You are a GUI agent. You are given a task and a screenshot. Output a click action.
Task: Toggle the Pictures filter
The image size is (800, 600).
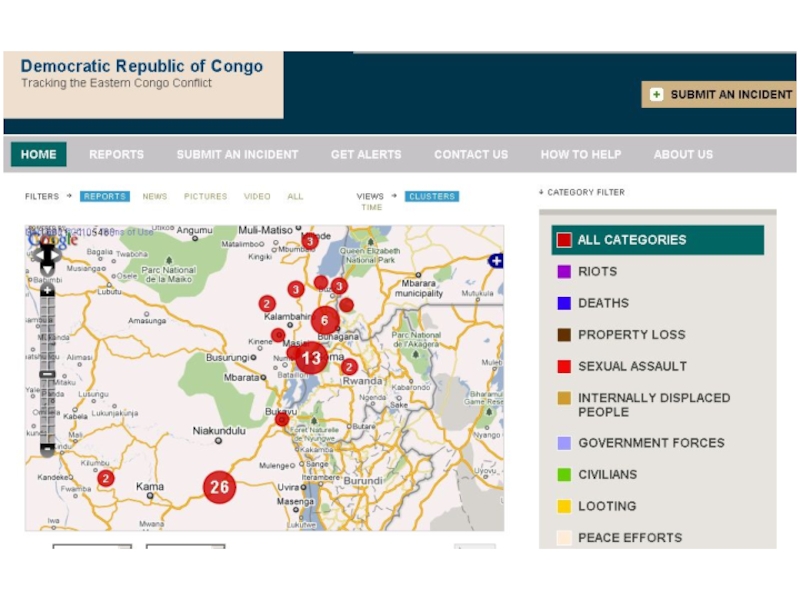click(x=205, y=197)
